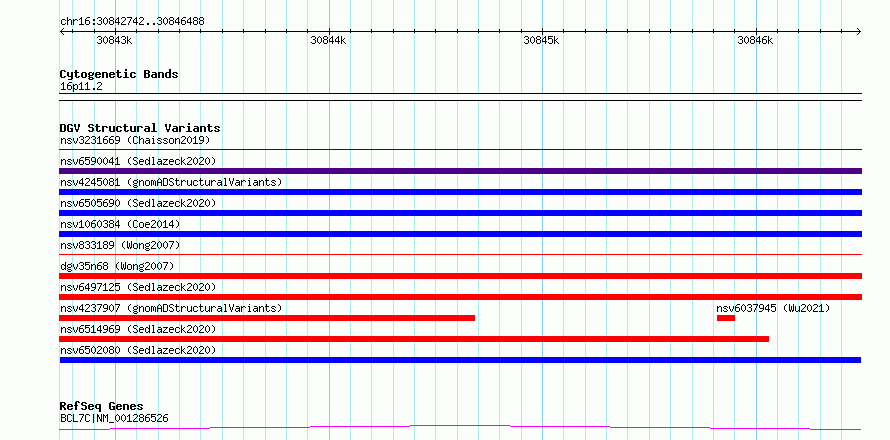
Task: Click the nsv6497125 (Sedlazeck2020) label
Action: click(x=138, y=287)
